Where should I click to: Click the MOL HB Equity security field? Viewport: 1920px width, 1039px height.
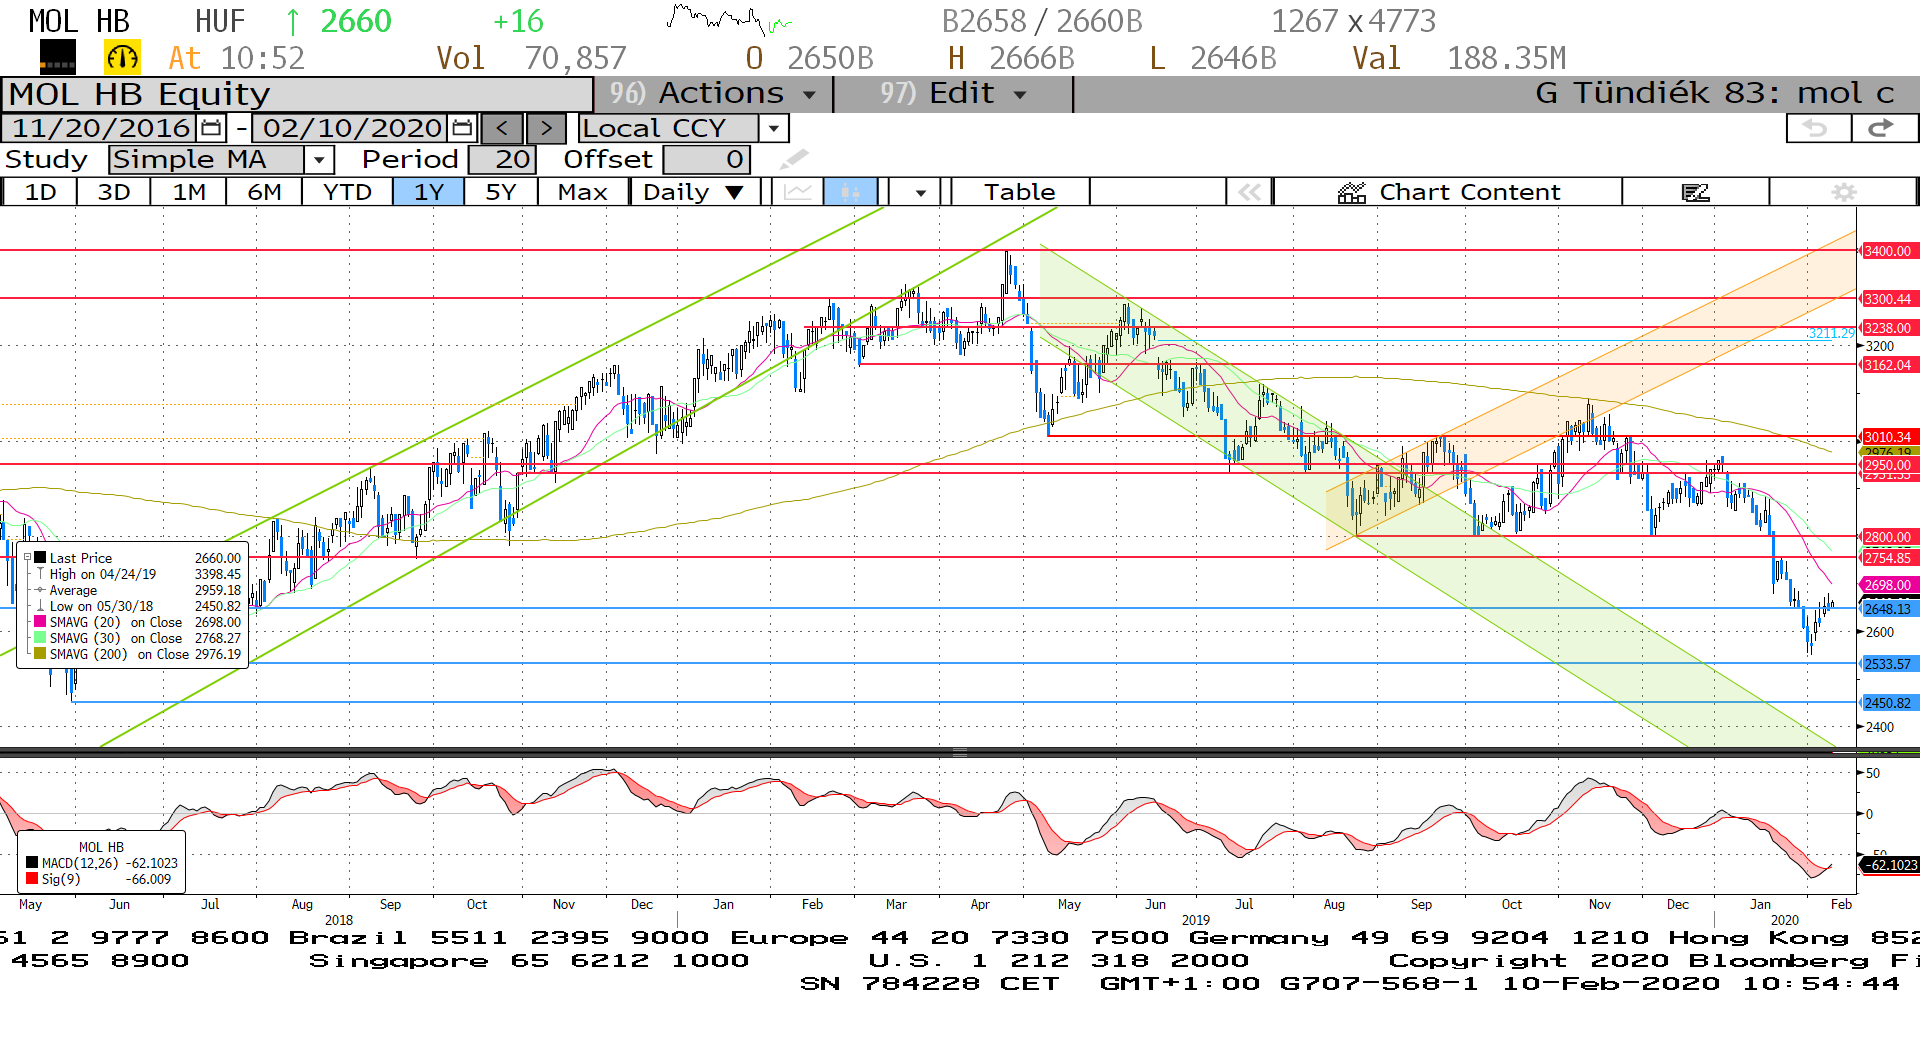[x=297, y=94]
